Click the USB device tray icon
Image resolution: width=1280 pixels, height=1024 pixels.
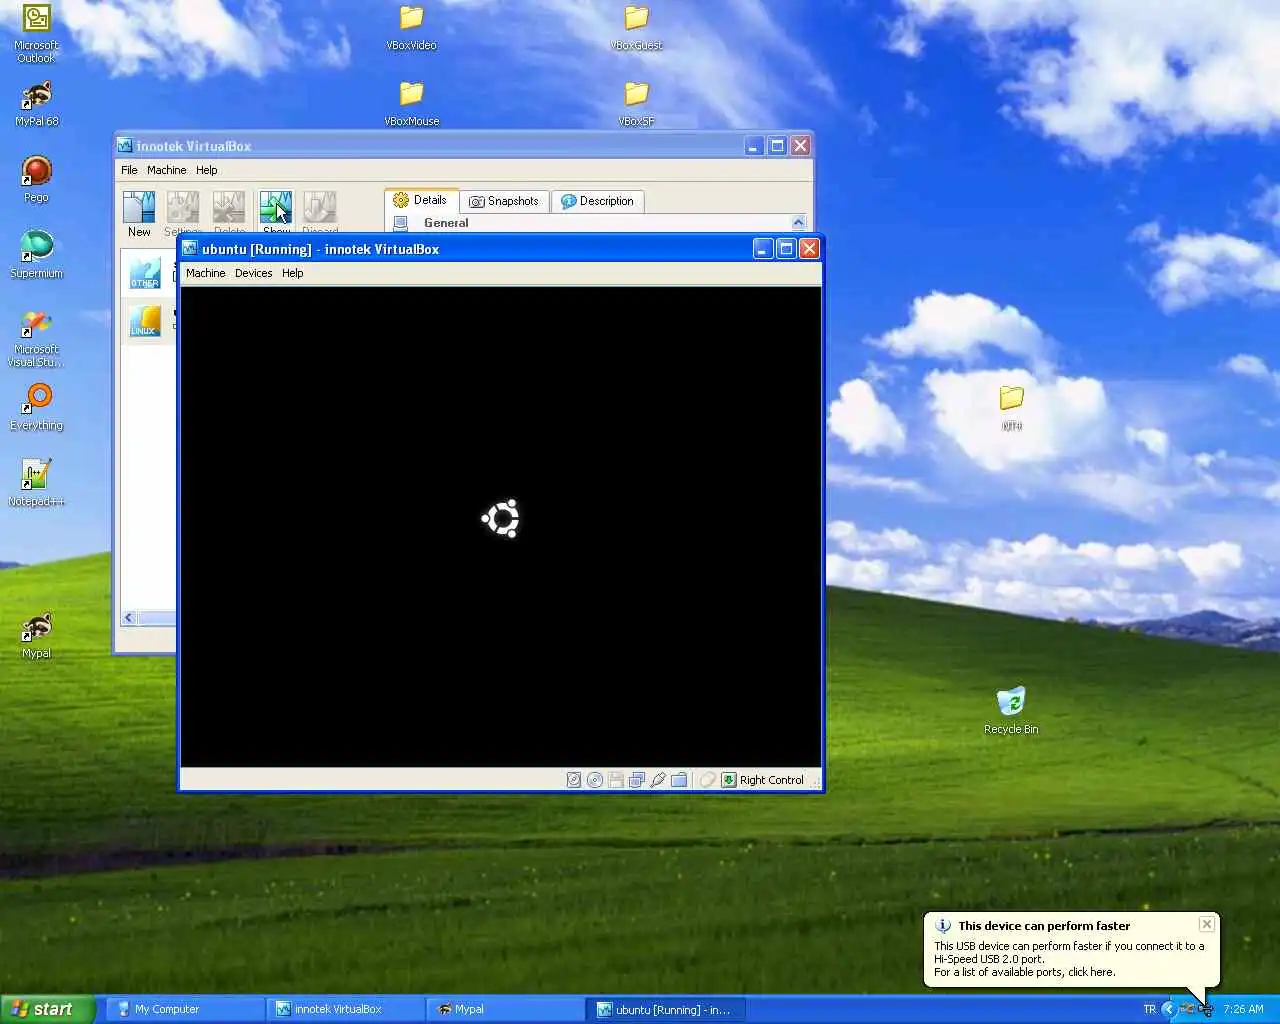pos(1205,1009)
